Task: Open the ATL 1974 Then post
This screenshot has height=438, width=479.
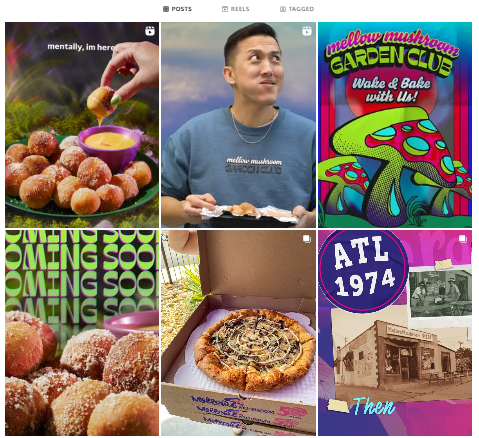Action: click(395, 333)
